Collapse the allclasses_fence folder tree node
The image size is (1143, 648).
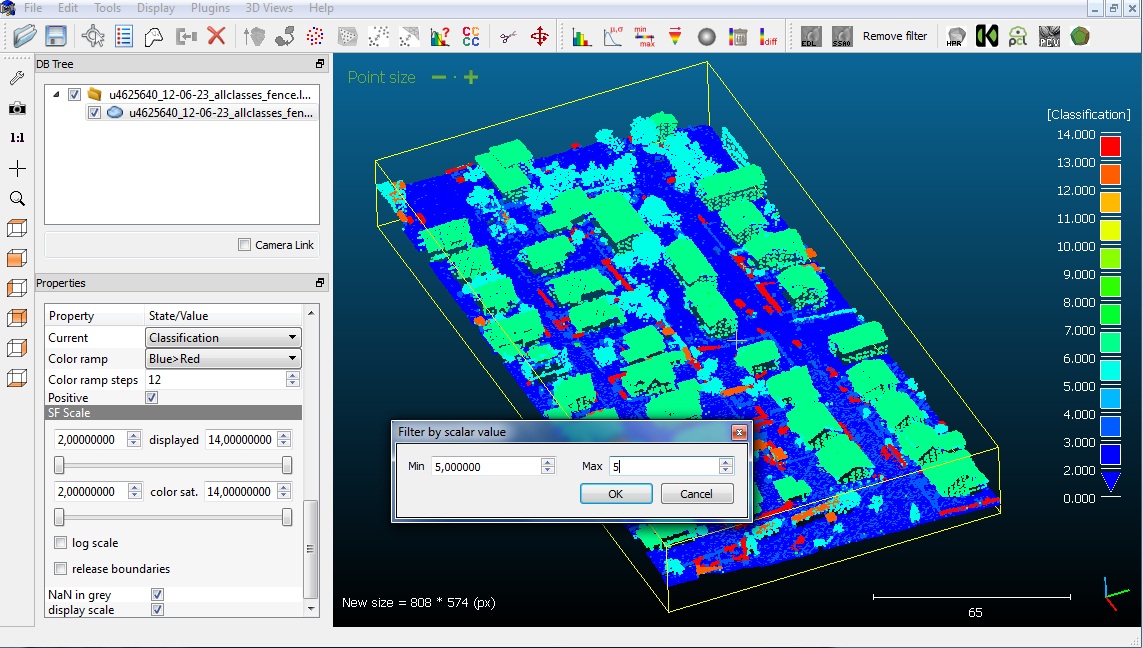[x=56, y=95]
